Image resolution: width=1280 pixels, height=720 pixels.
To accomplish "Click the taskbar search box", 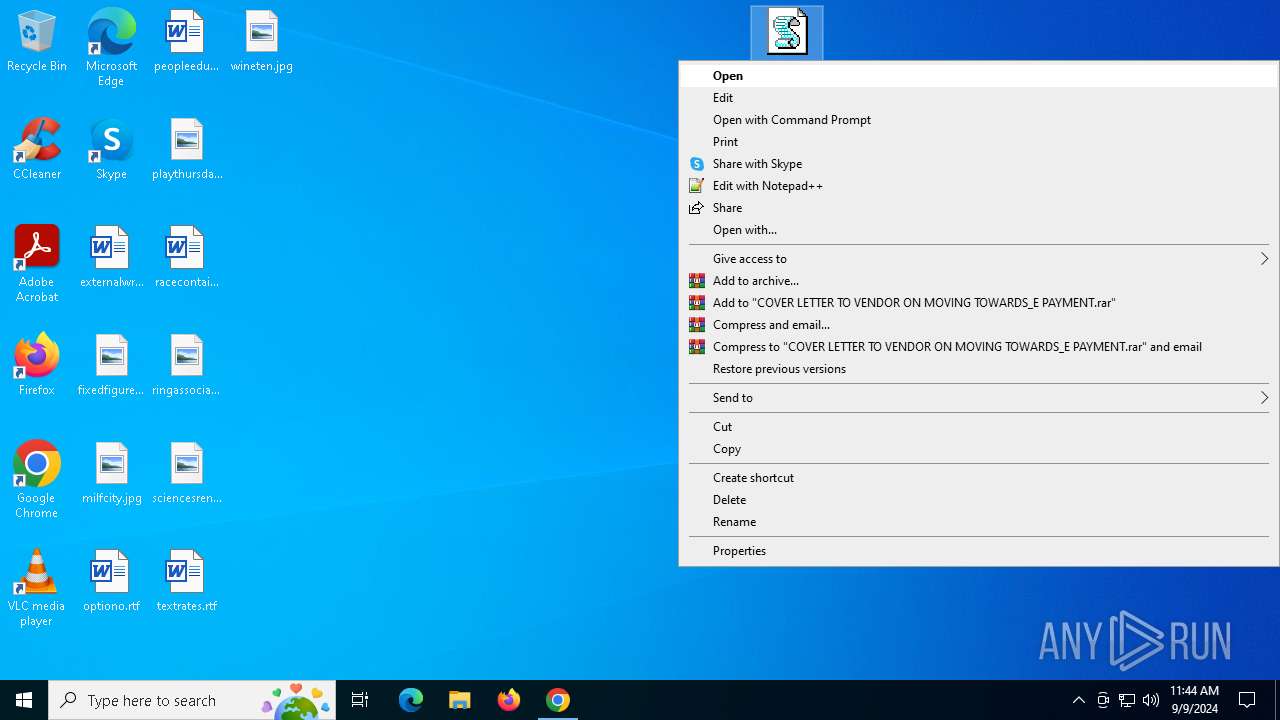I will coord(192,700).
